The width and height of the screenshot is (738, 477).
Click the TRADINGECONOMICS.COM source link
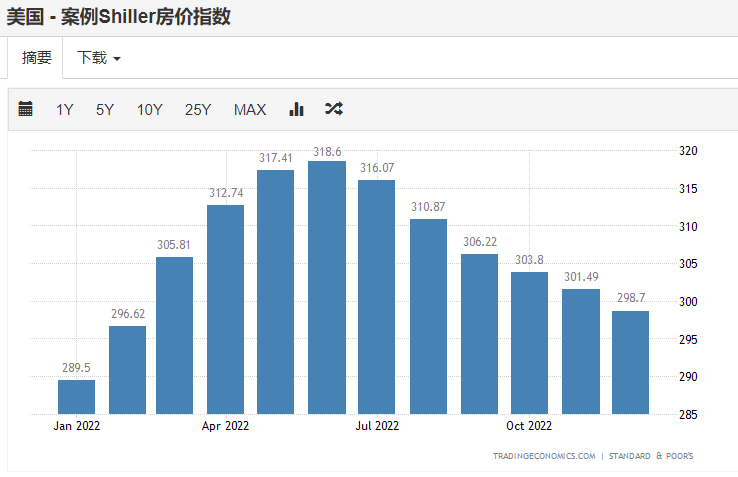coord(543,456)
